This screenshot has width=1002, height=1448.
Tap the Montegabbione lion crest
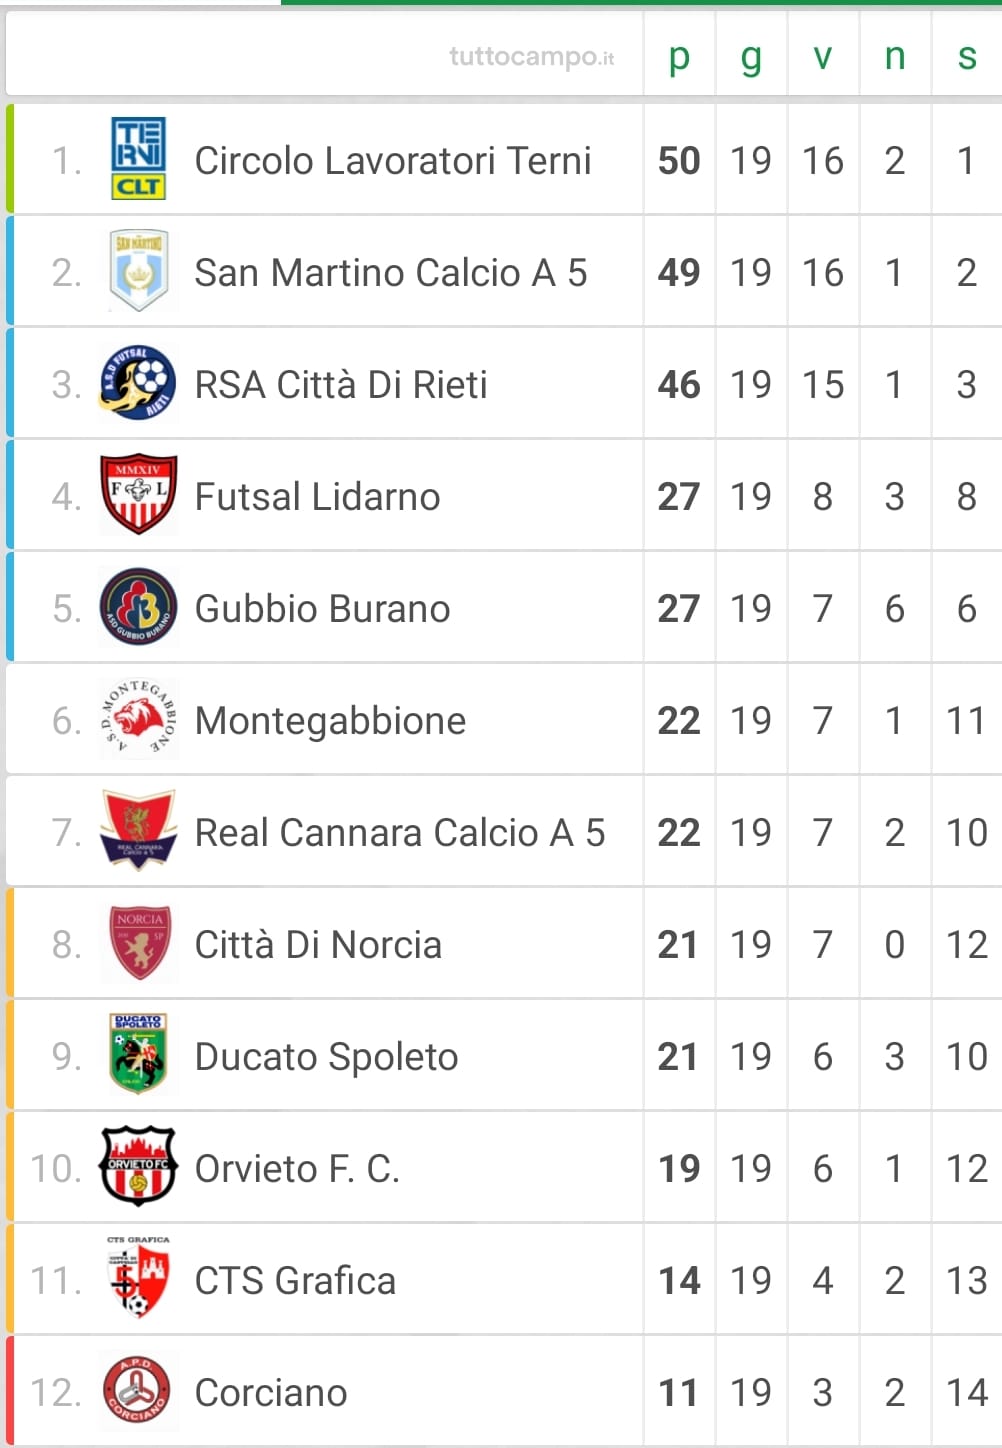tap(138, 719)
